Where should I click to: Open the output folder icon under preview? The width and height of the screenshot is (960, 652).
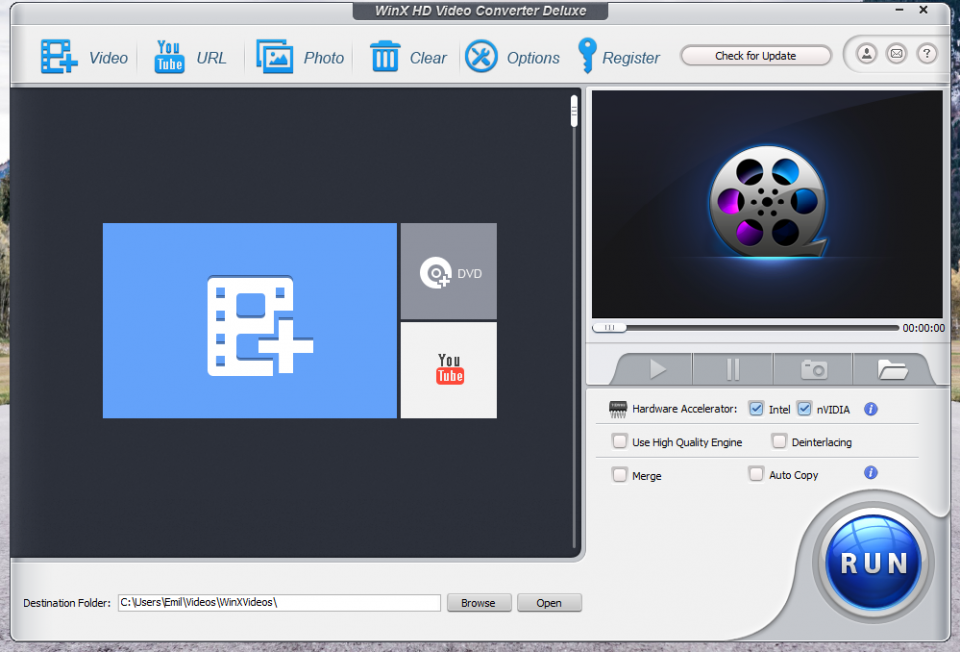(892, 369)
